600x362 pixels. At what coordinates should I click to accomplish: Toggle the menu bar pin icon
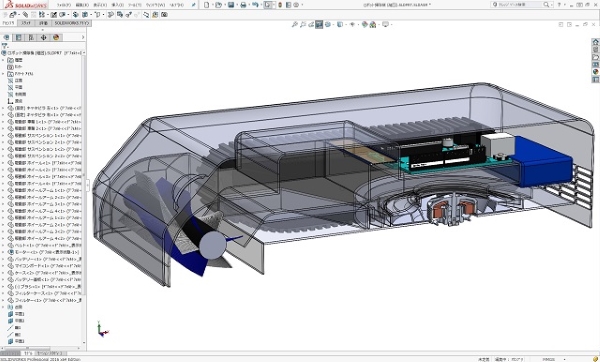(194, 5)
